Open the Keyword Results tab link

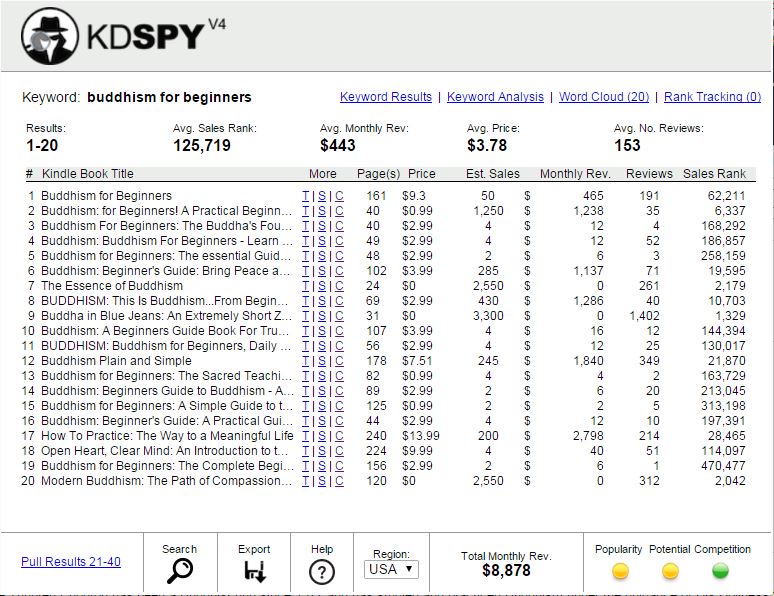[x=386, y=97]
